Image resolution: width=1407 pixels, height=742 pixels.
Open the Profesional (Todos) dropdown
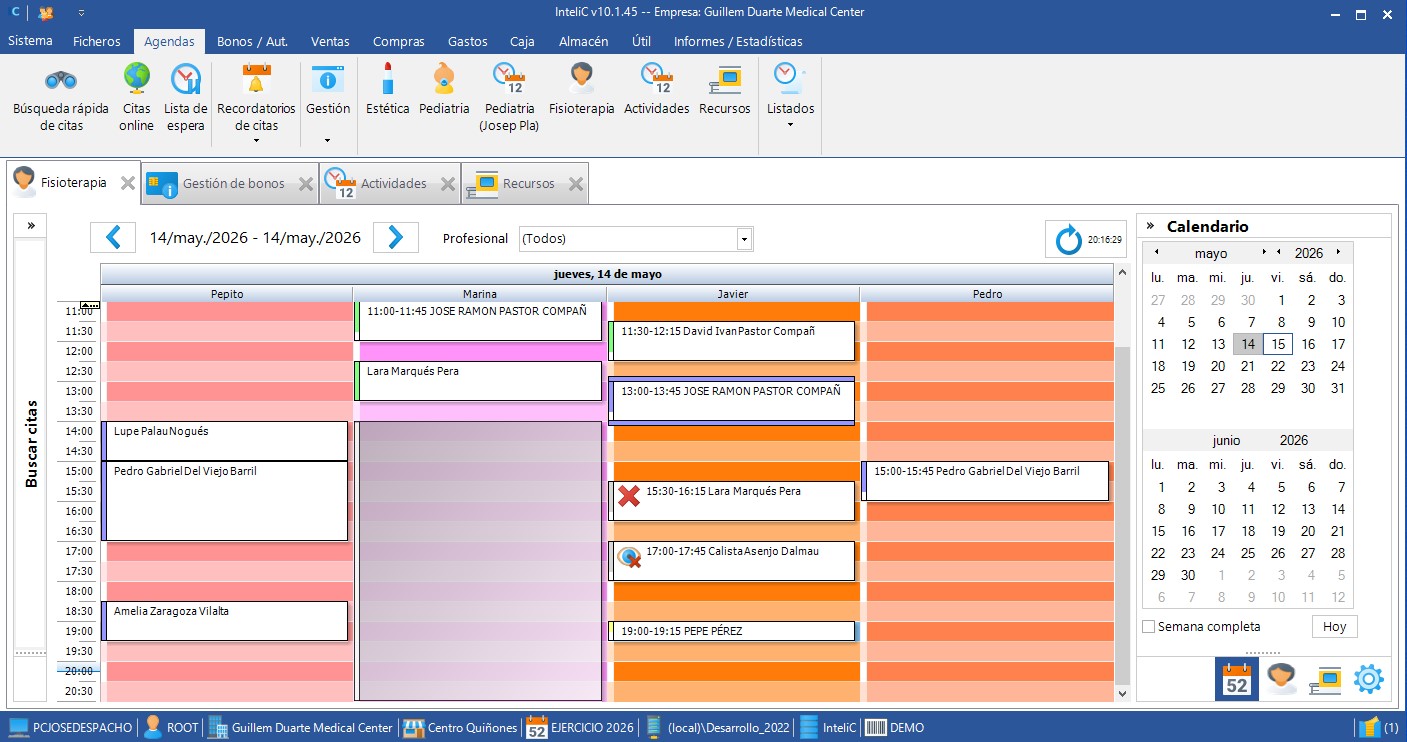click(744, 239)
